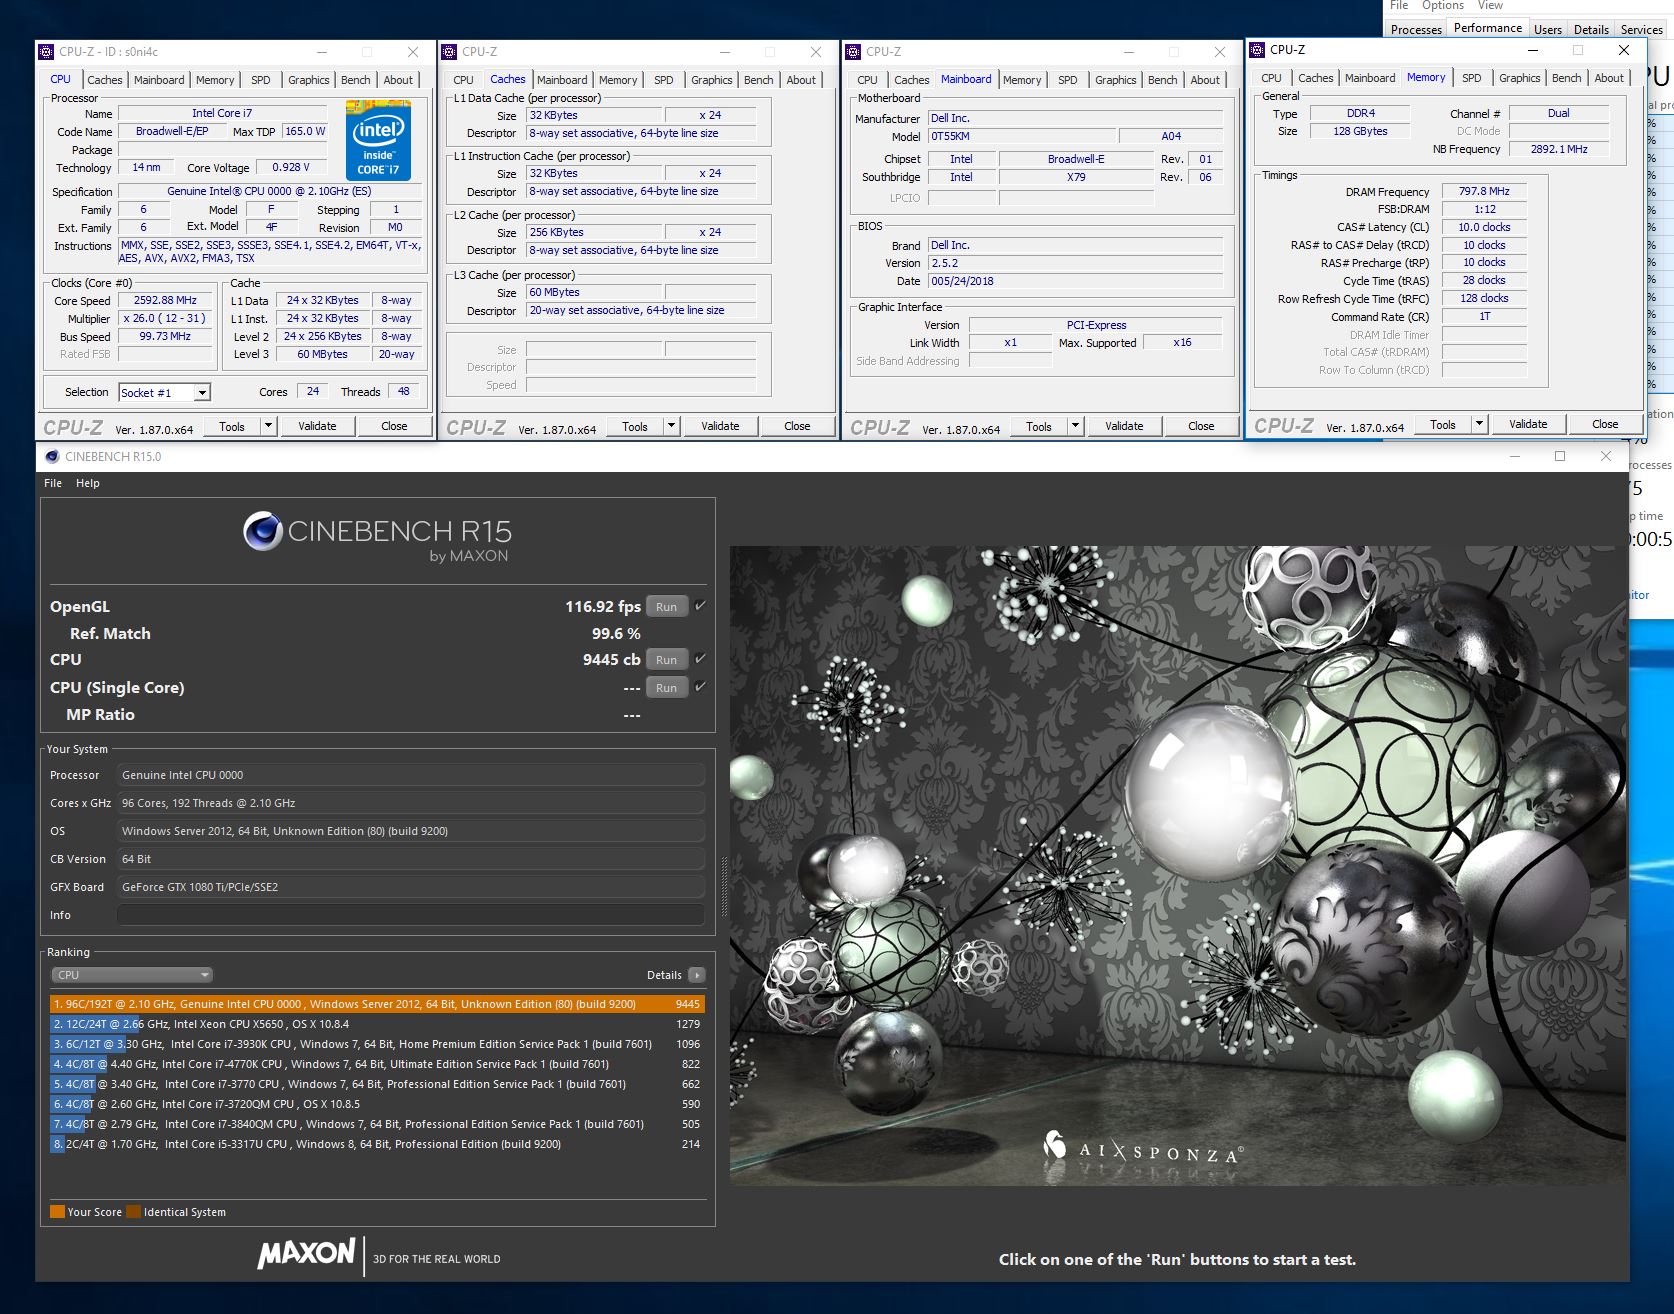The image size is (1674, 1314).
Task: Click Tools button in Mainboard CPU-Z window
Action: coord(1039,426)
